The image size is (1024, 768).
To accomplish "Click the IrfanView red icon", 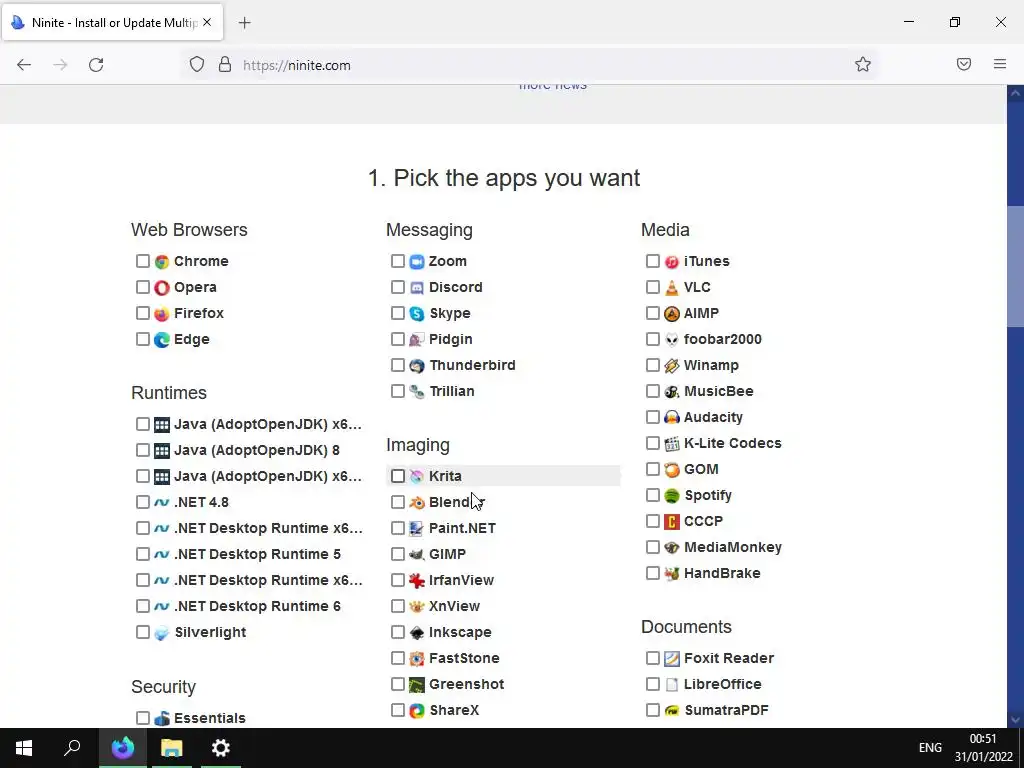I will pyautogui.click(x=417, y=581).
